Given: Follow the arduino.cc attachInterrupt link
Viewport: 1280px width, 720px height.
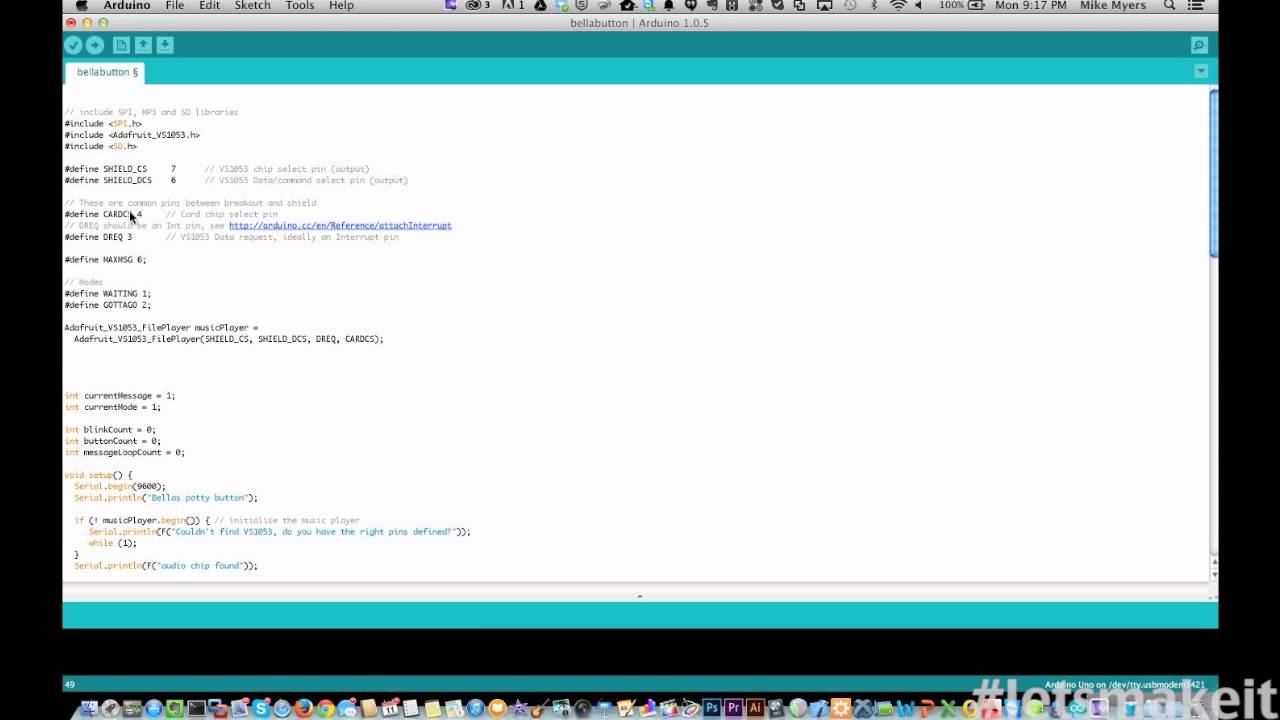Looking at the screenshot, I should pyautogui.click(x=340, y=226).
